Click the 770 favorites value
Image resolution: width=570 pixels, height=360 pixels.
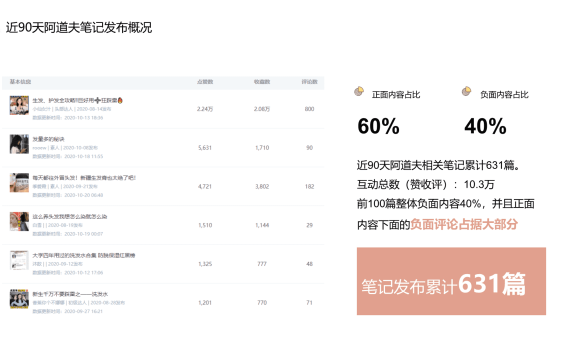(262, 303)
